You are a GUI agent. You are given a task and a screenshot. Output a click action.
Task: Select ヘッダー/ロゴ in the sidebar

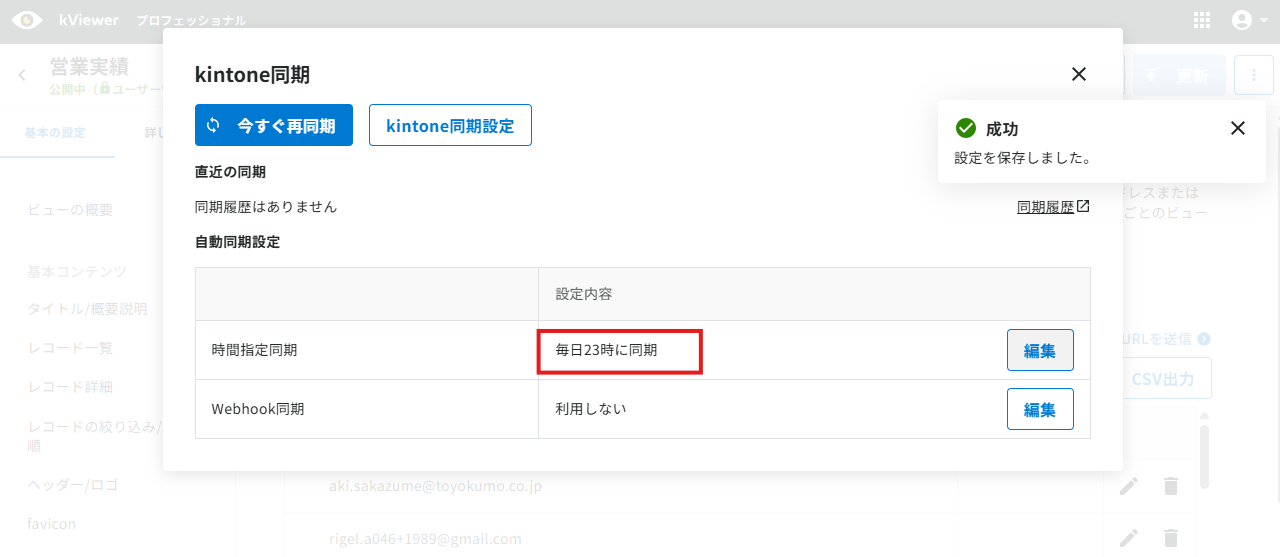pos(72,485)
